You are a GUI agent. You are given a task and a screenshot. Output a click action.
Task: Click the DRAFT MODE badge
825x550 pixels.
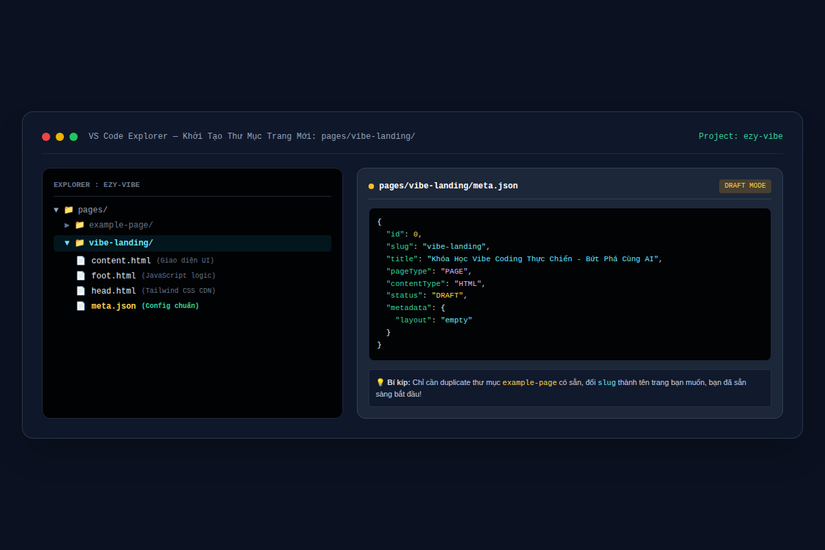744,186
